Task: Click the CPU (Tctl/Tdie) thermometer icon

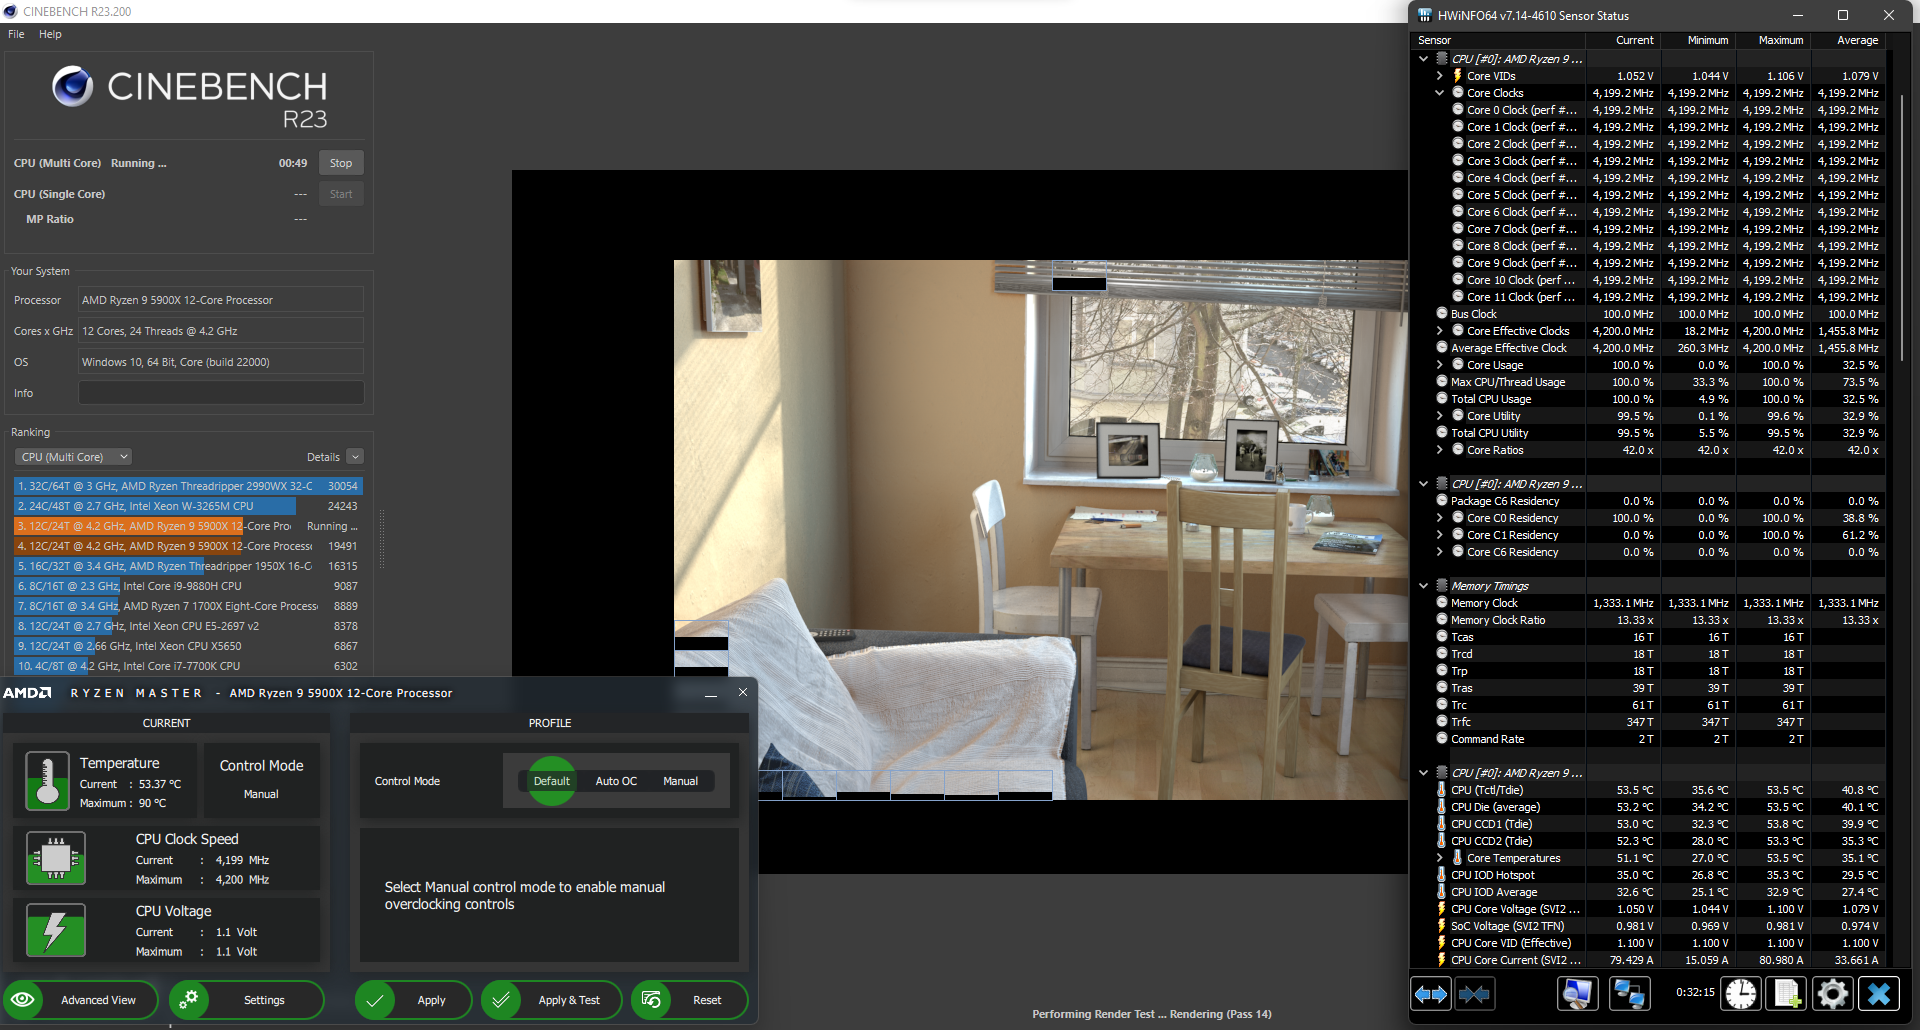Action: 1442,790
